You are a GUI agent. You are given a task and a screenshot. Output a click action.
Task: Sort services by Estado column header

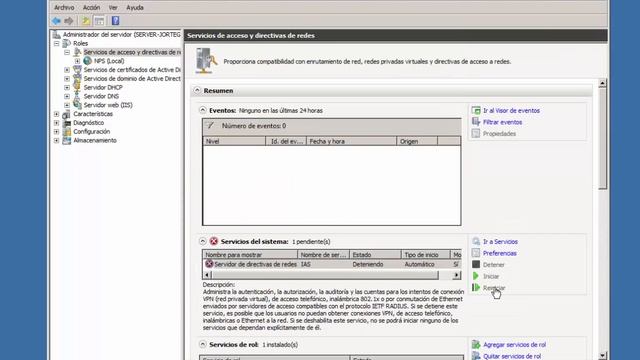(375, 255)
